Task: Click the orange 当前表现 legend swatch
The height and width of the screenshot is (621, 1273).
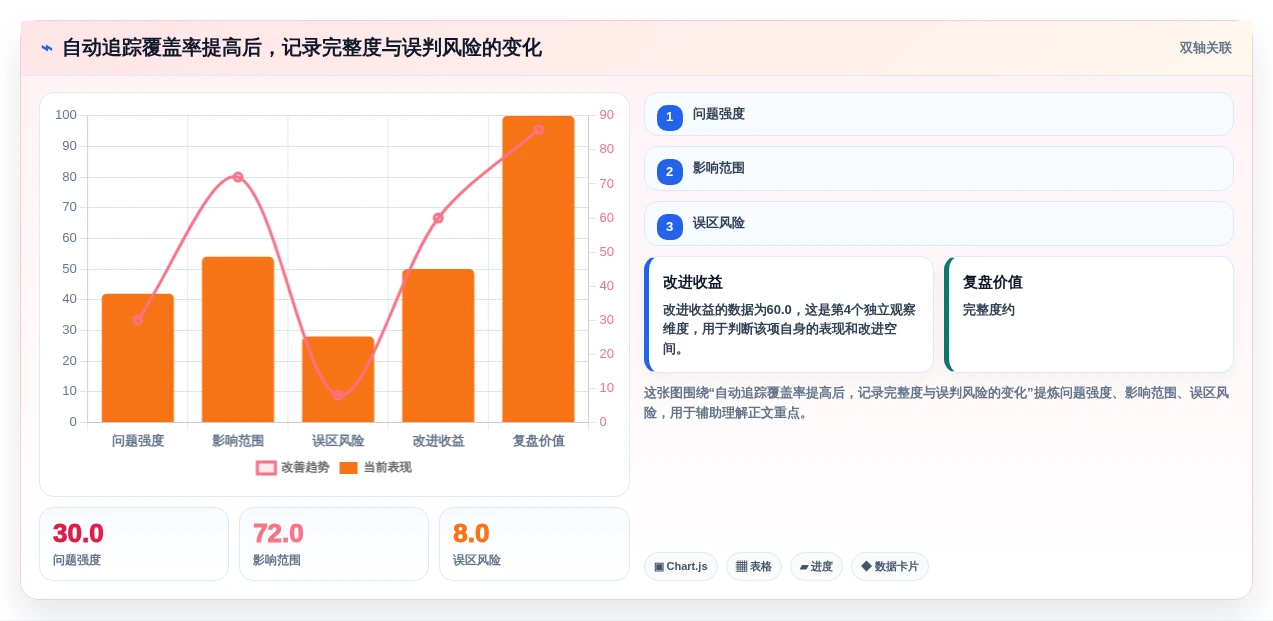Action: point(348,467)
